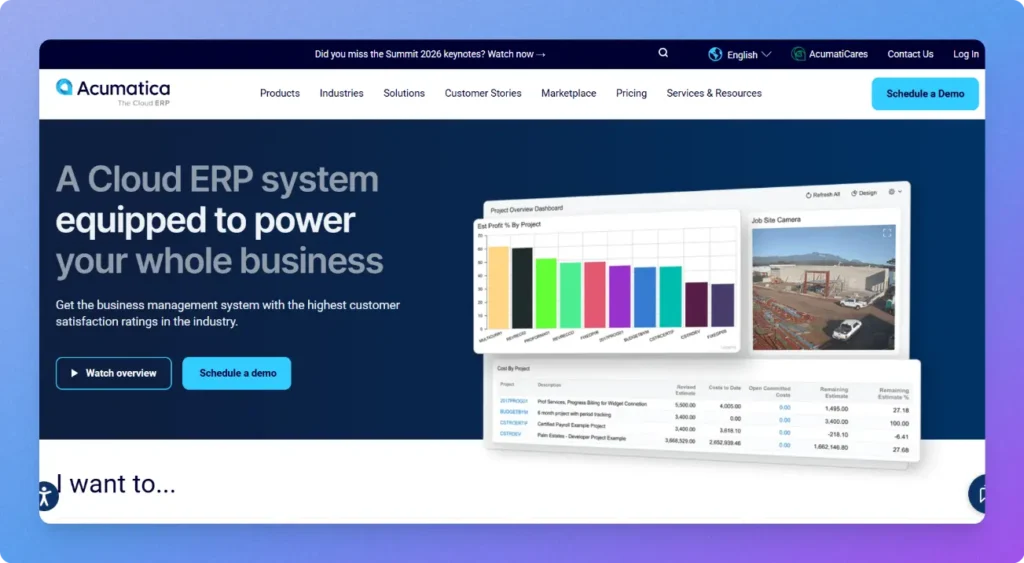
Task: Open project link BUDGETBYM in table
Action: pyautogui.click(x=513, y=412)
